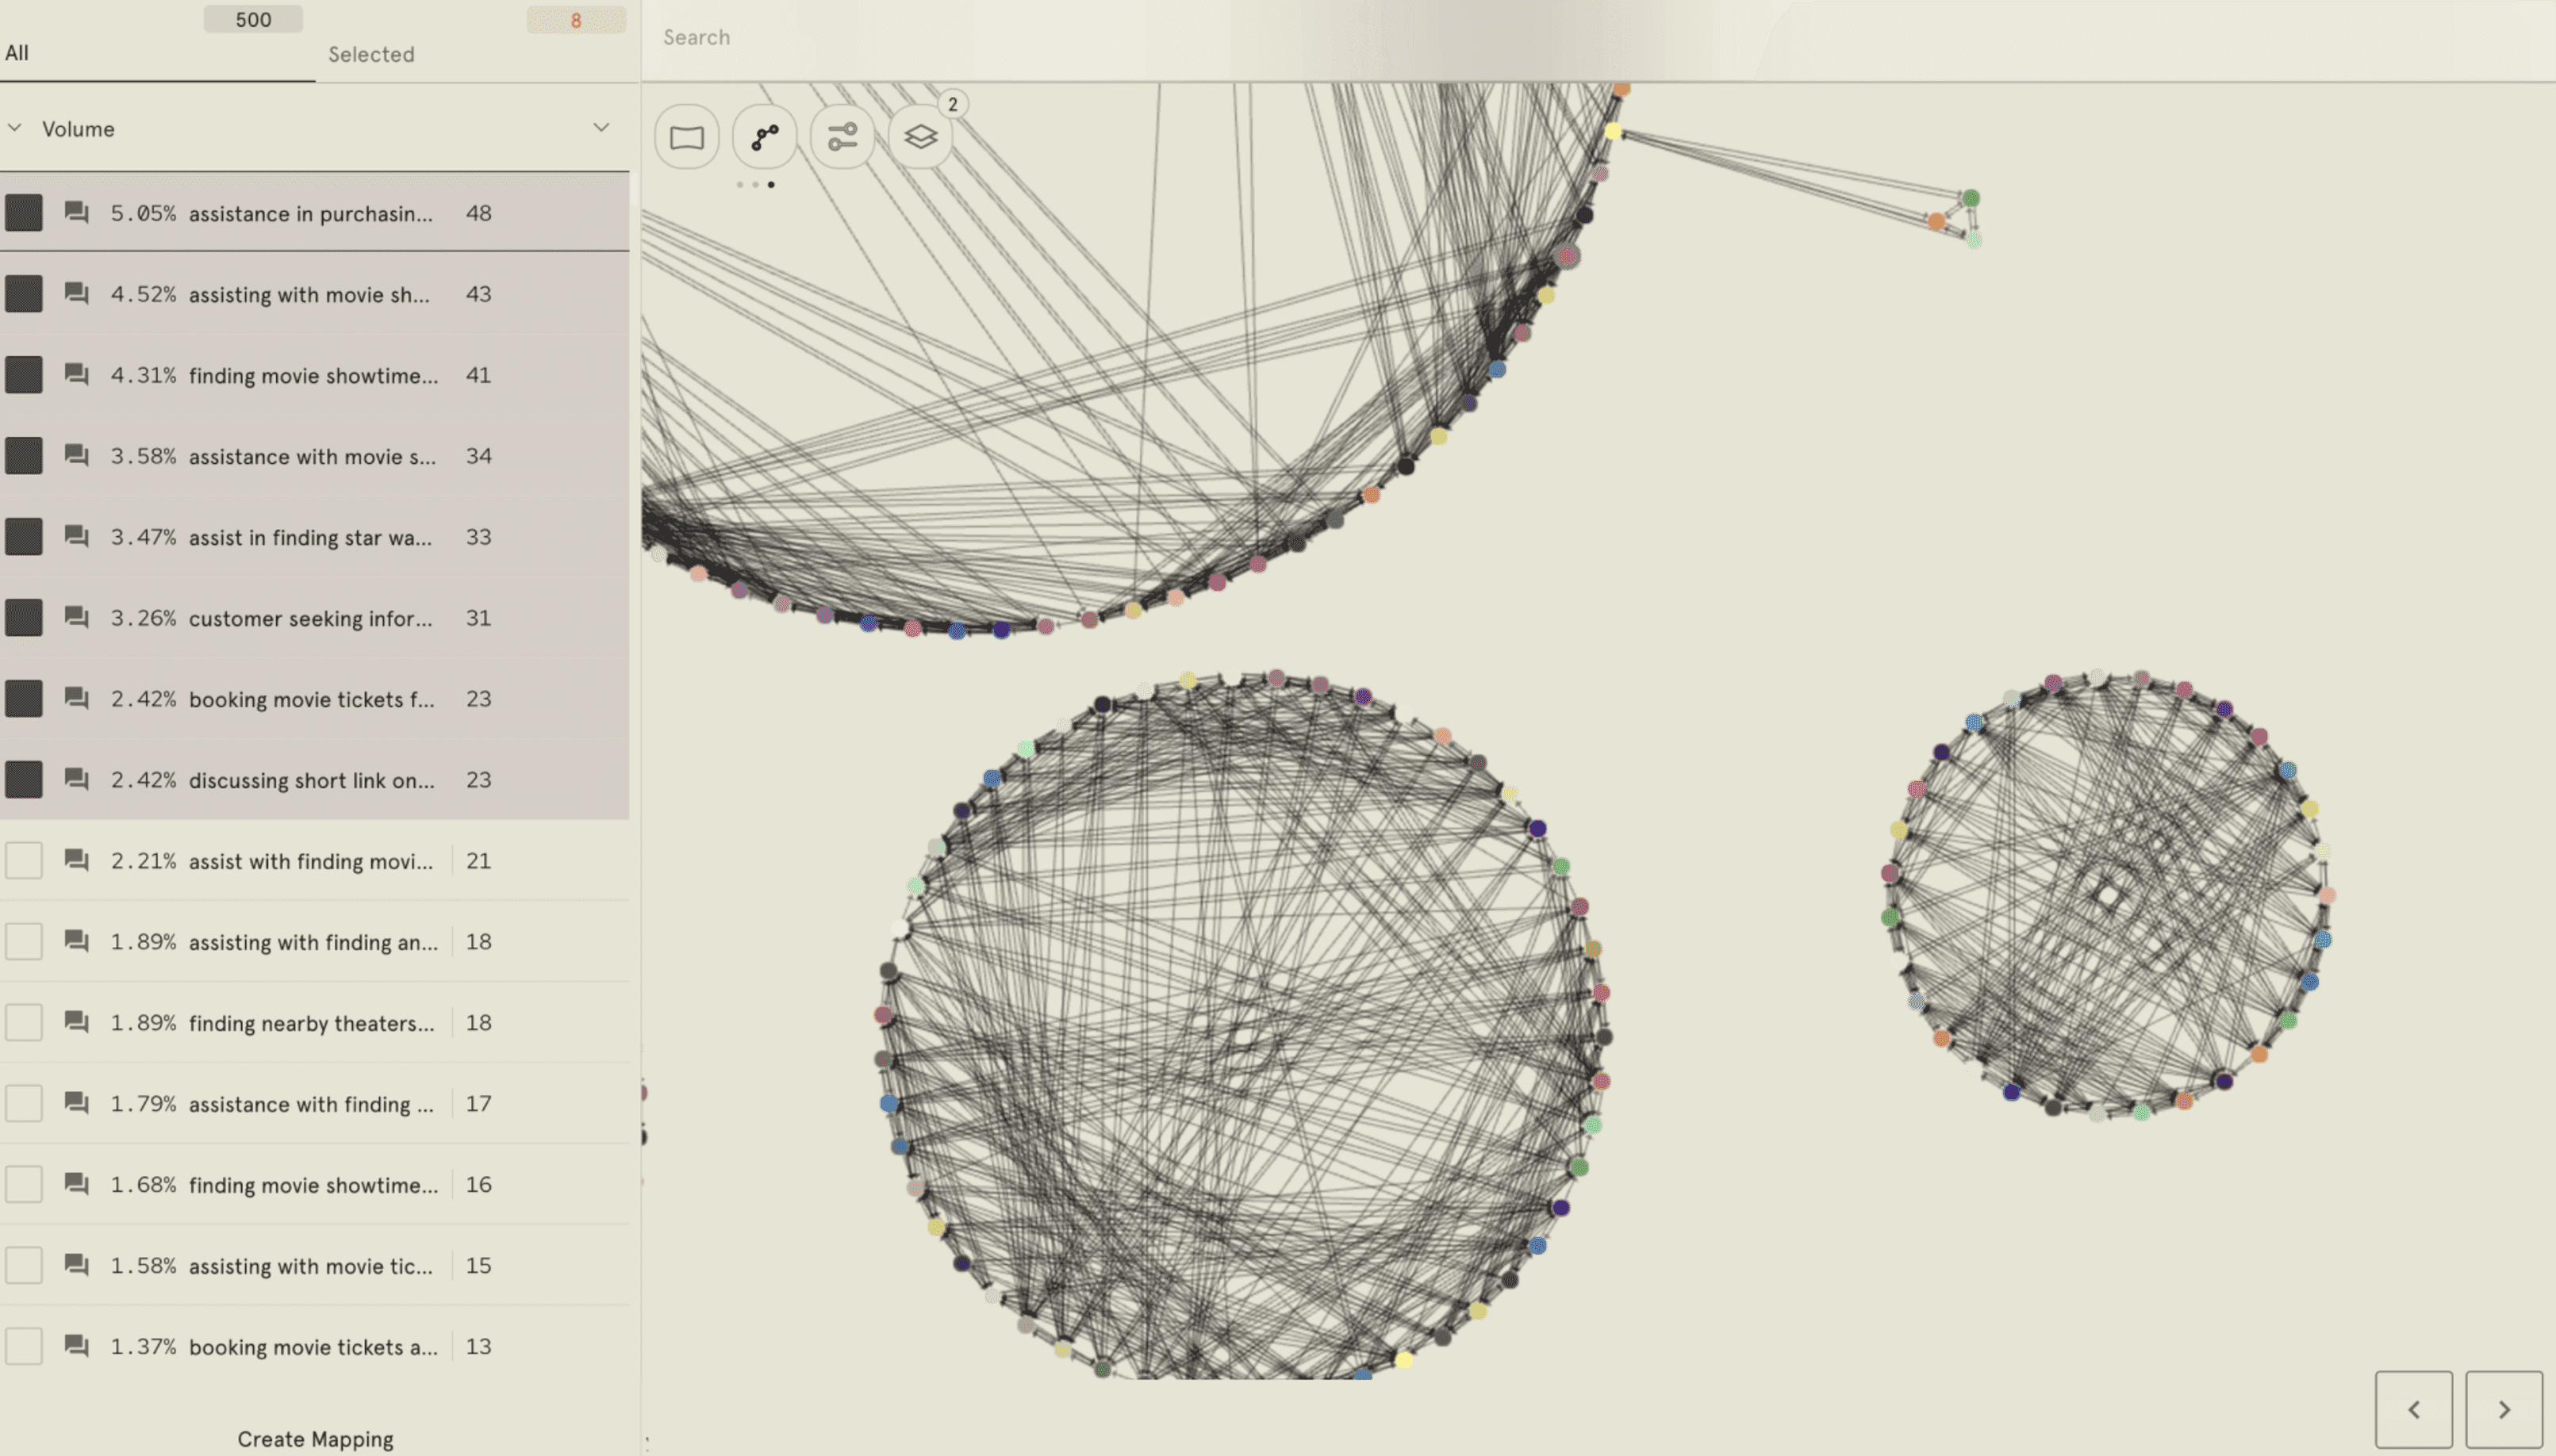Click the Create Mapping button
Screen dimensions: 2556x1456
[315, 1438]
